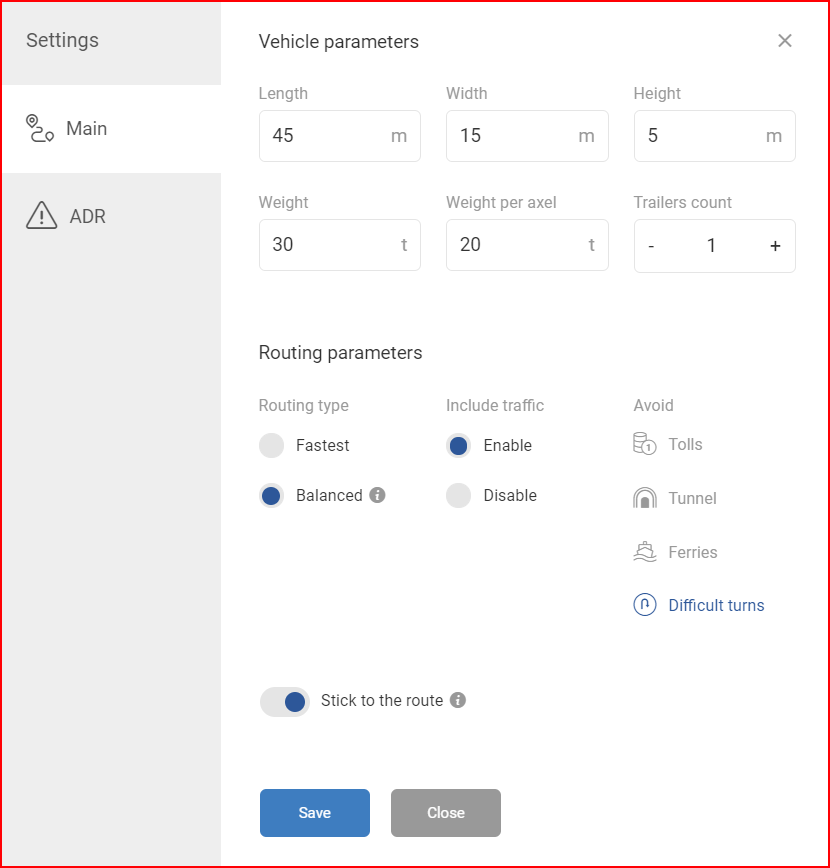Click the Length input field
The image size is (830, 868).
(339, 136)
